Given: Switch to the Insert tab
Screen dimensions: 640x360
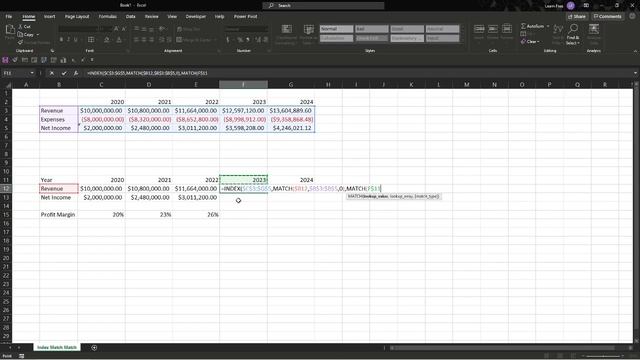Looking at the screenshot, I should [49, 17].
